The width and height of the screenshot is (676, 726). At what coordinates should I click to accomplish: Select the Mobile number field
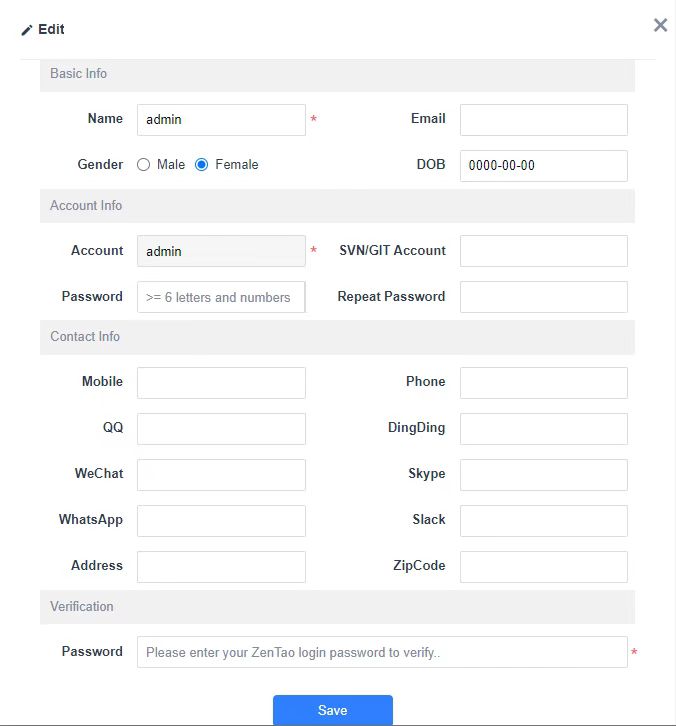(x=221, y=382)
